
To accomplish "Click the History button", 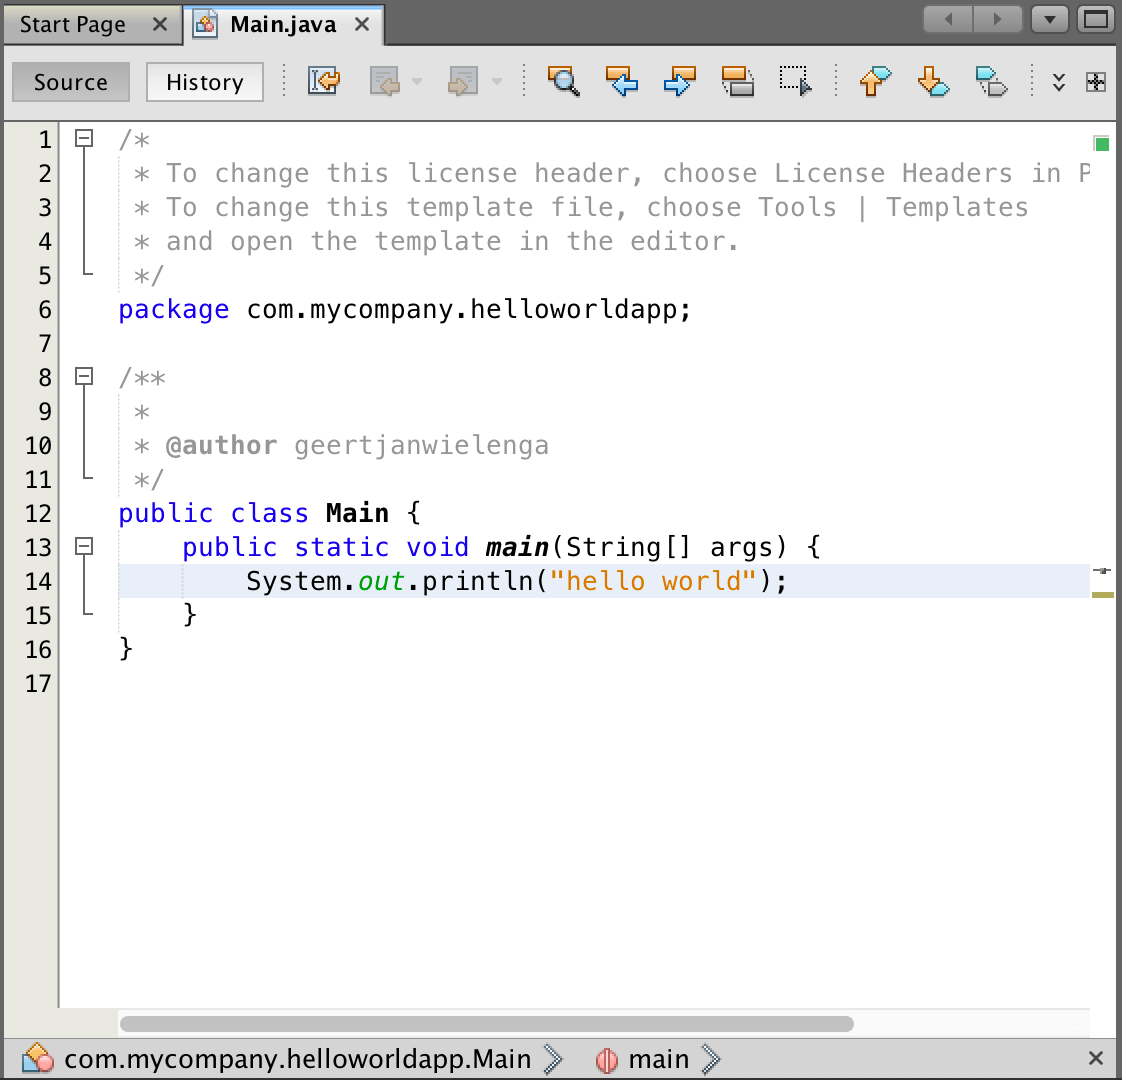I will click(x=204, y=82).
